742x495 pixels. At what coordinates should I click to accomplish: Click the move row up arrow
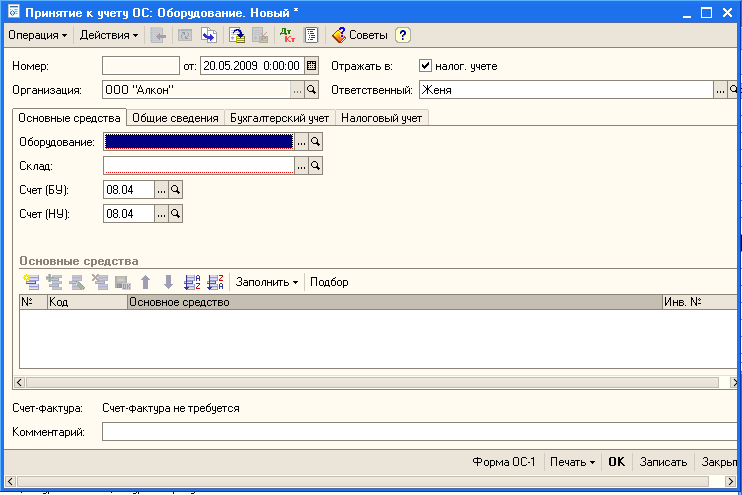click(x=146, y=282)
